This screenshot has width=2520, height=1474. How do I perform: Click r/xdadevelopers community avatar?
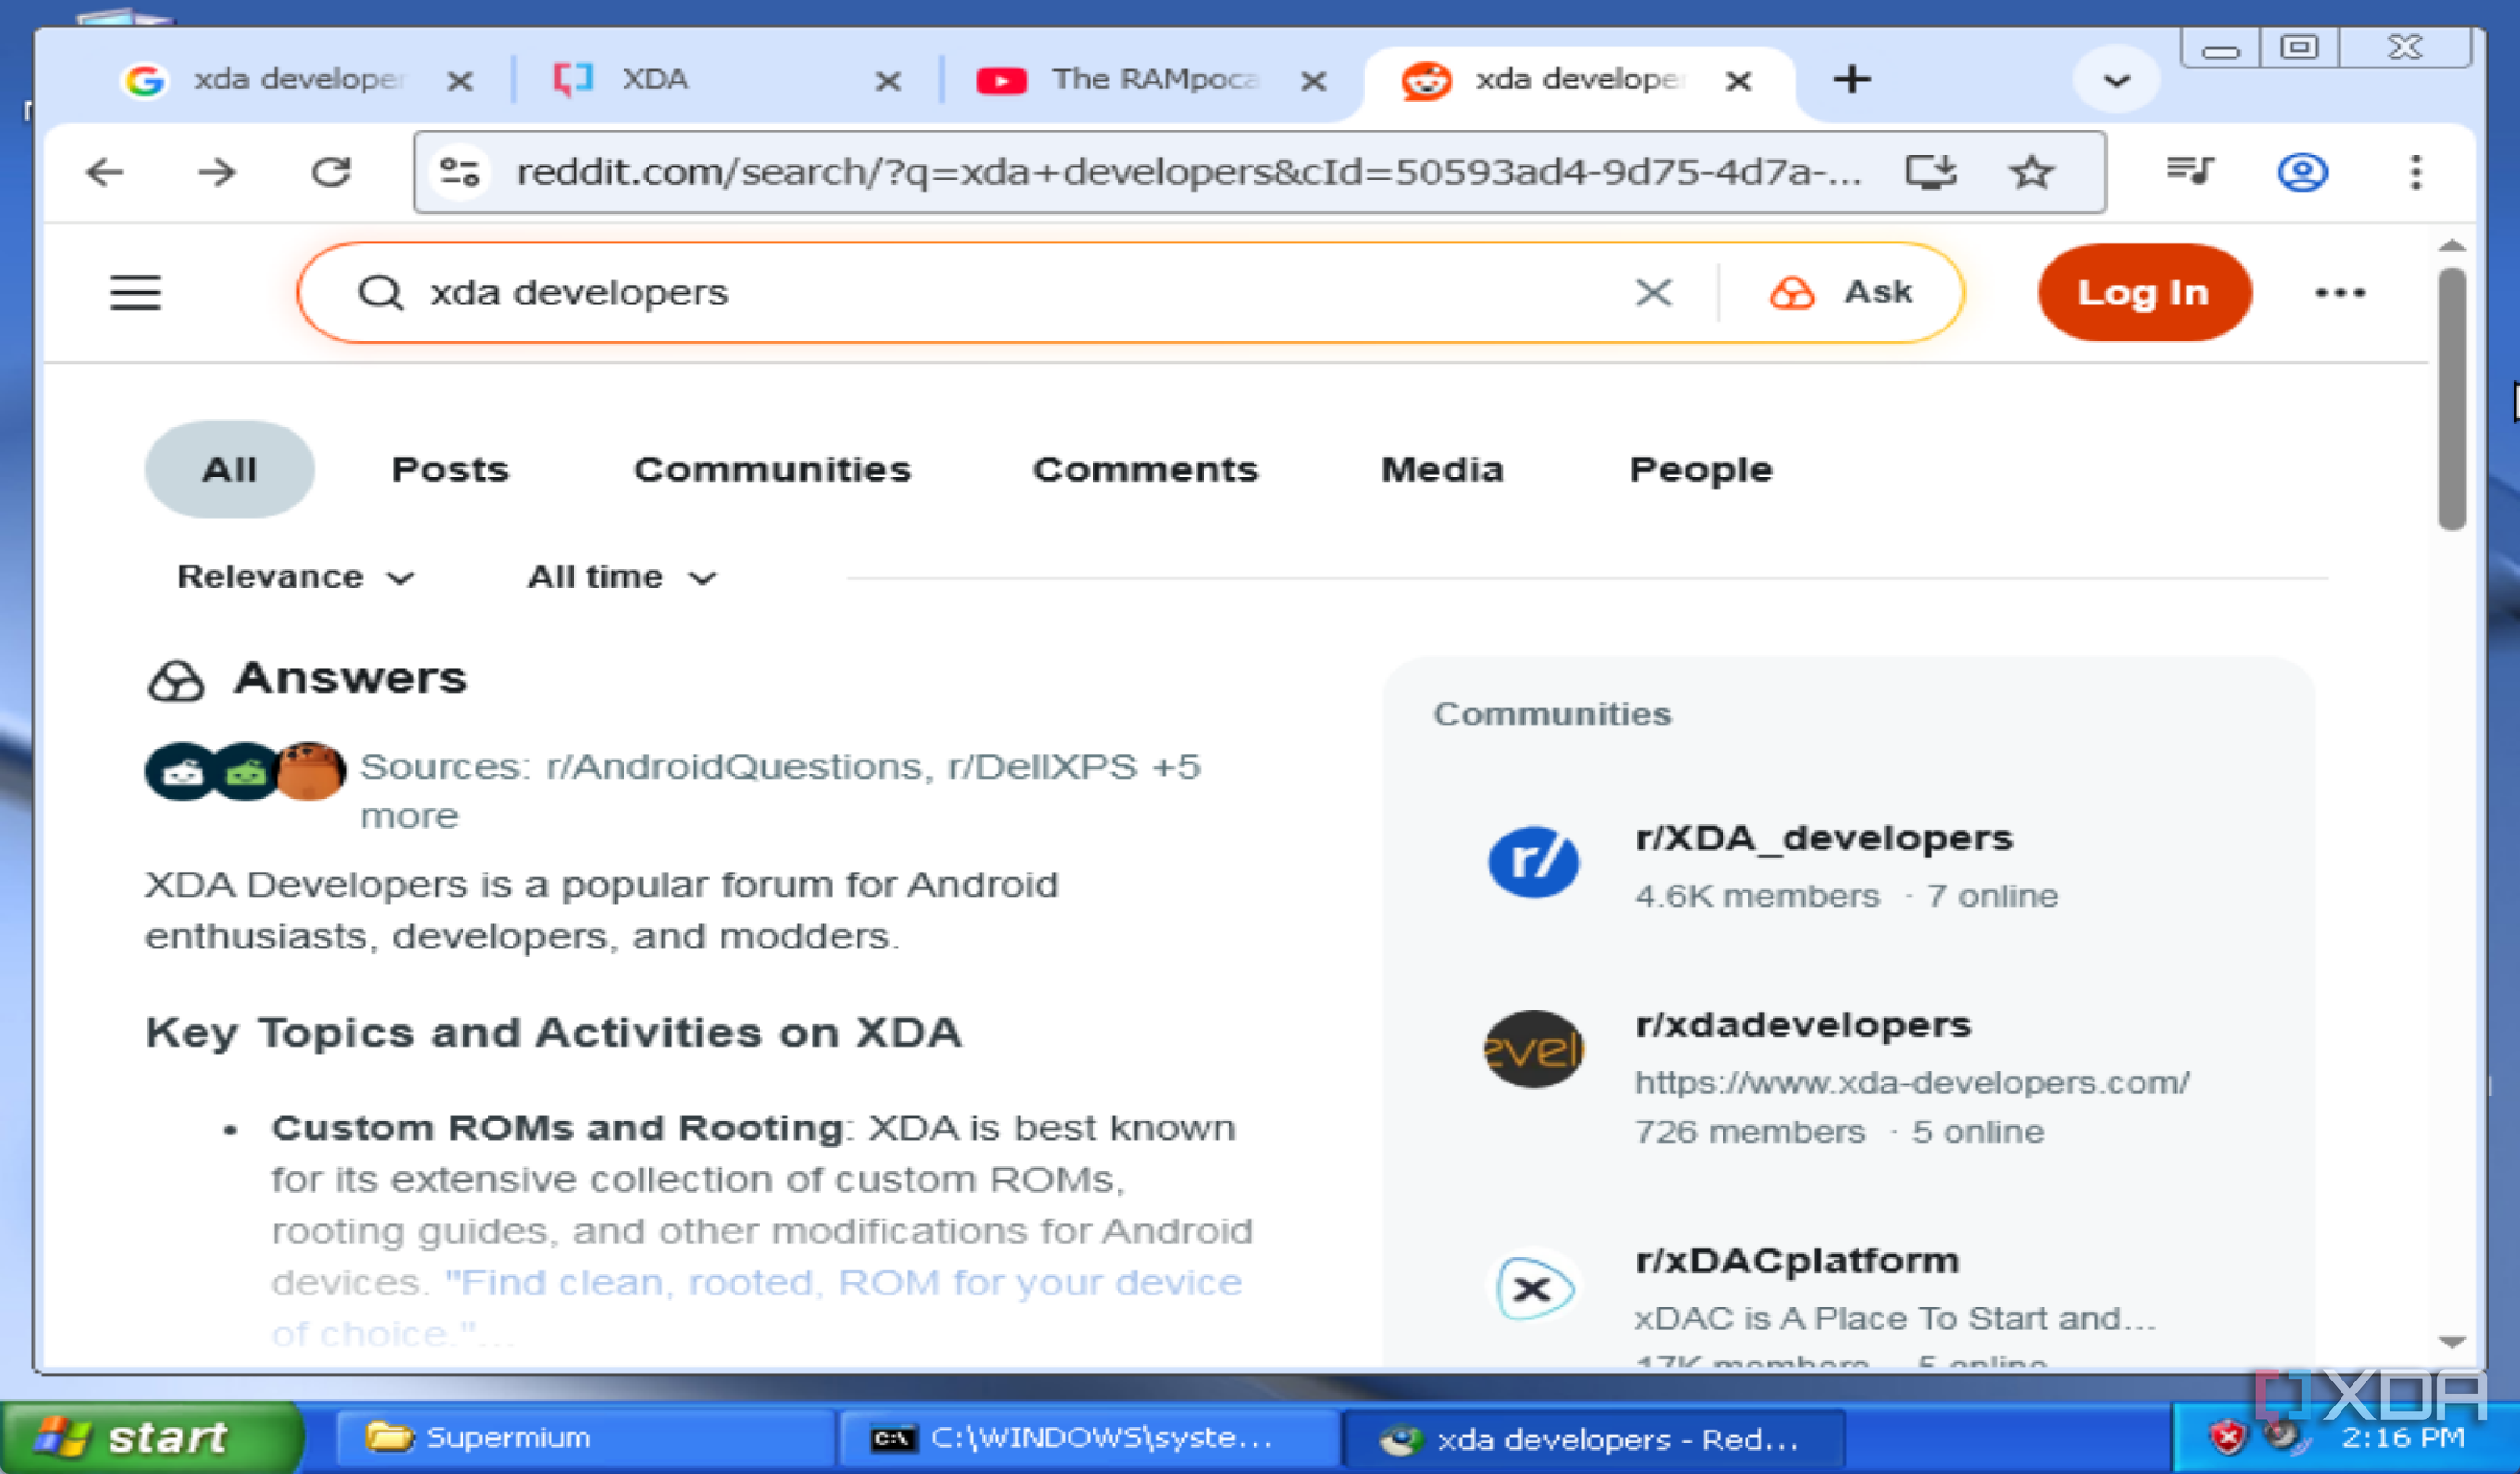[1533, 1050]
